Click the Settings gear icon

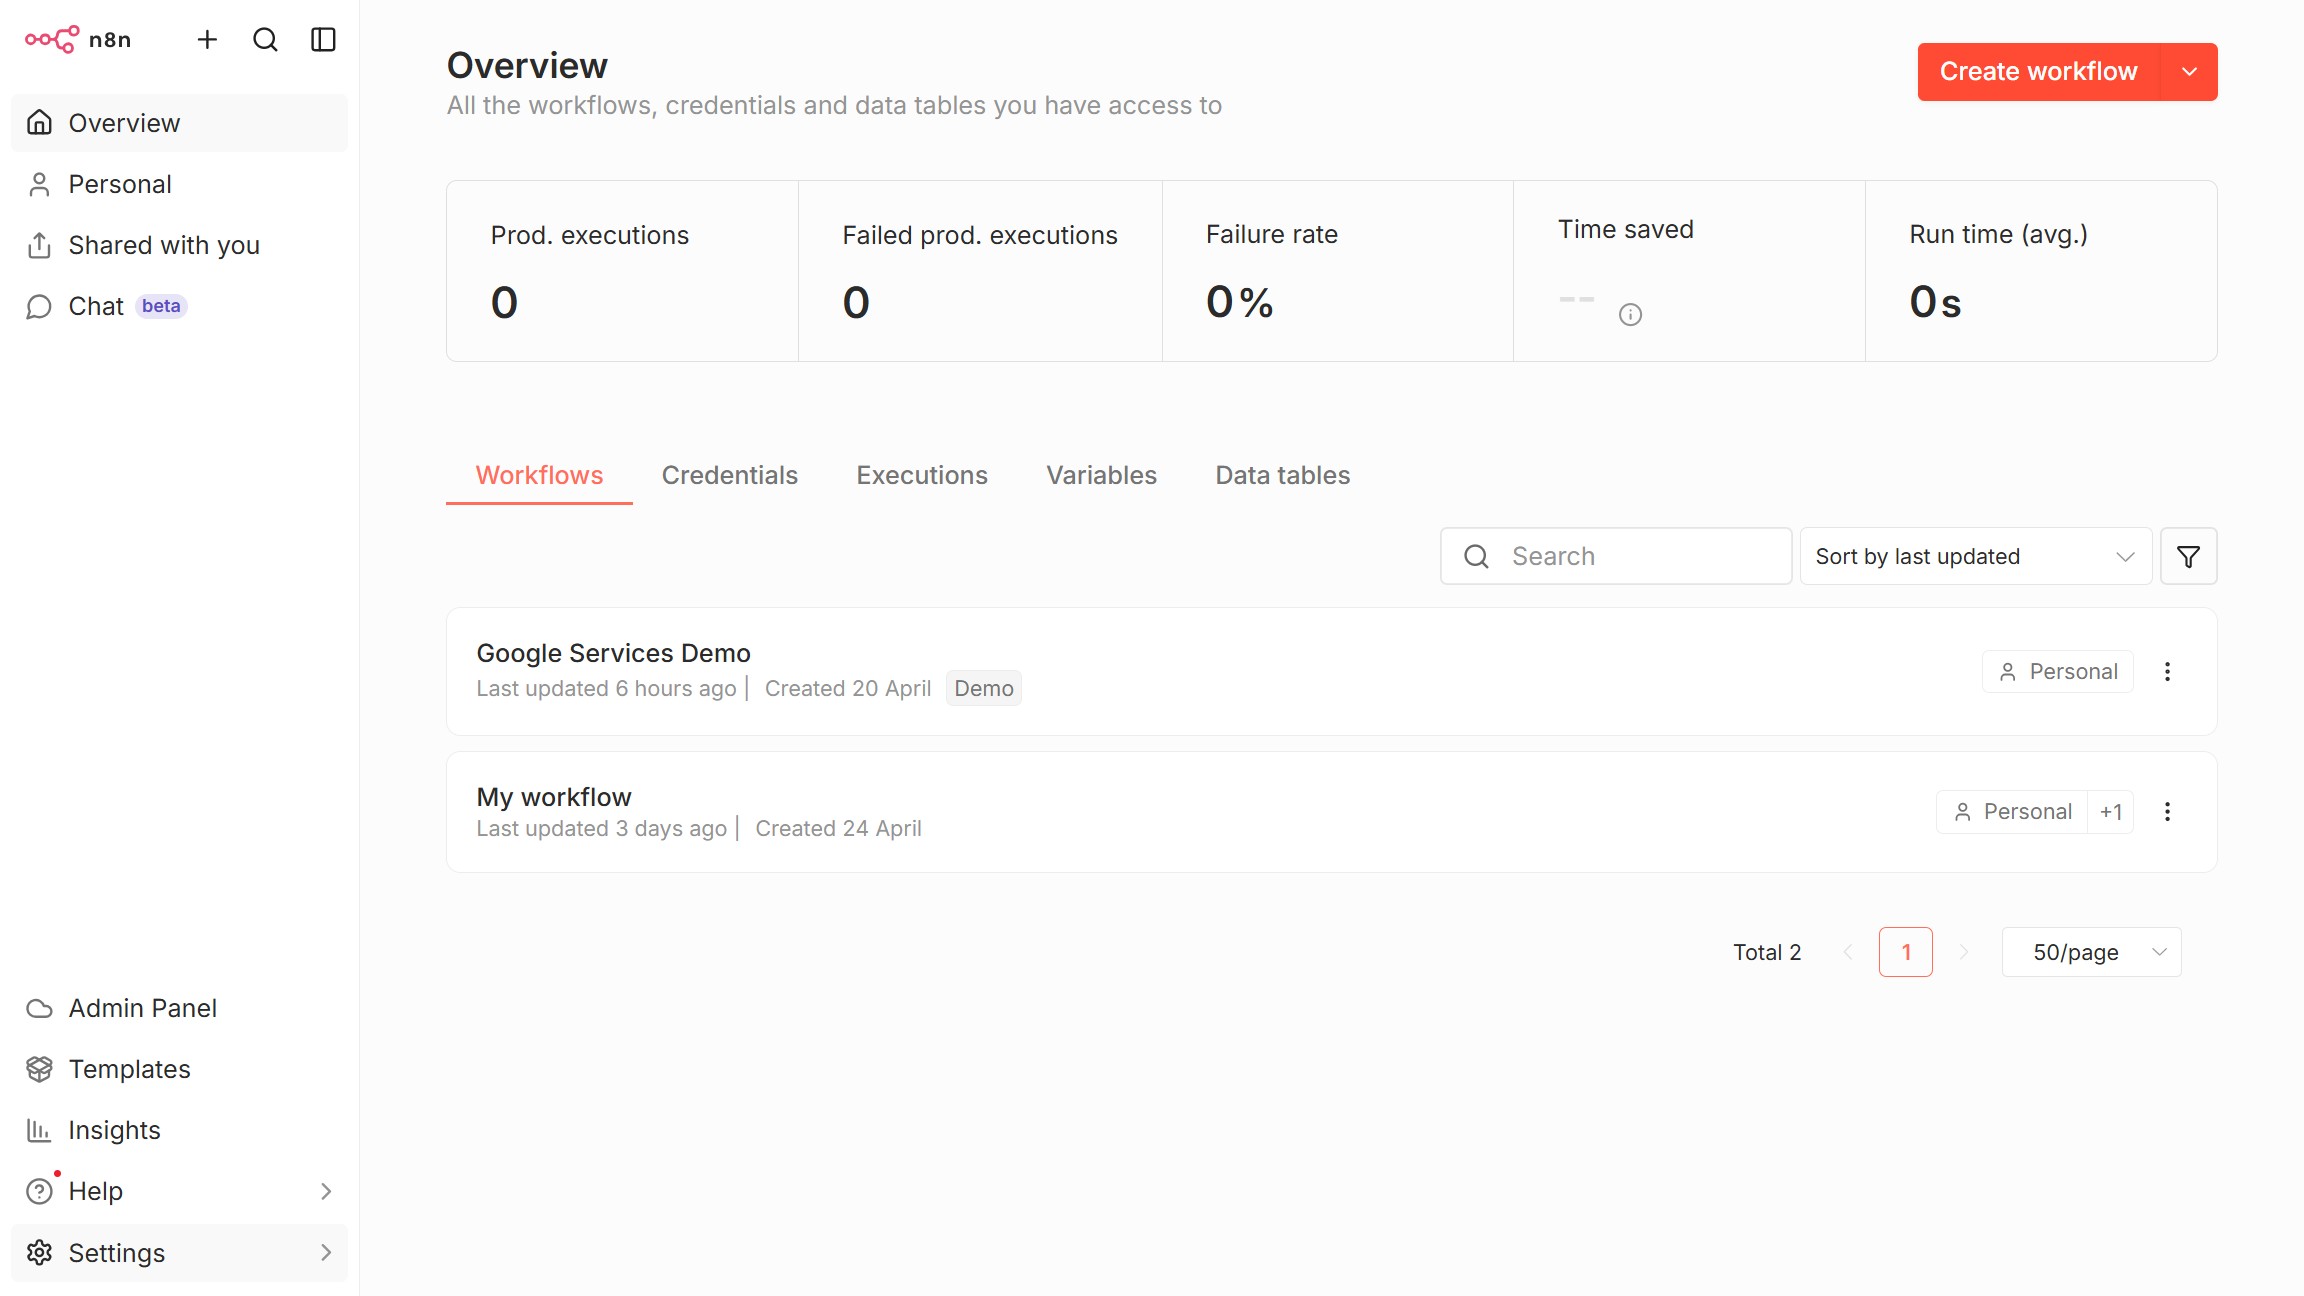(x=39, y=1252)
